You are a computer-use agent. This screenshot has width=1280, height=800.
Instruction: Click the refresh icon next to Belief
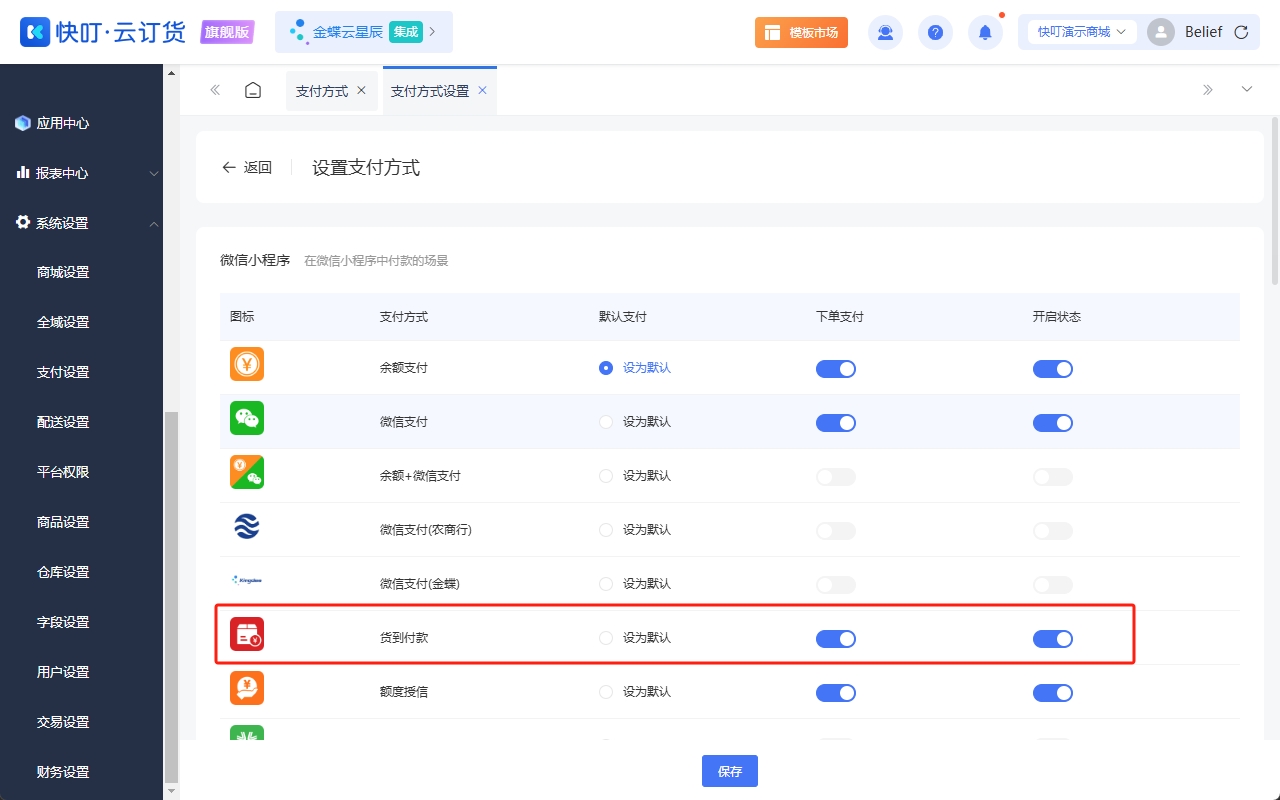pos(1241,32)
